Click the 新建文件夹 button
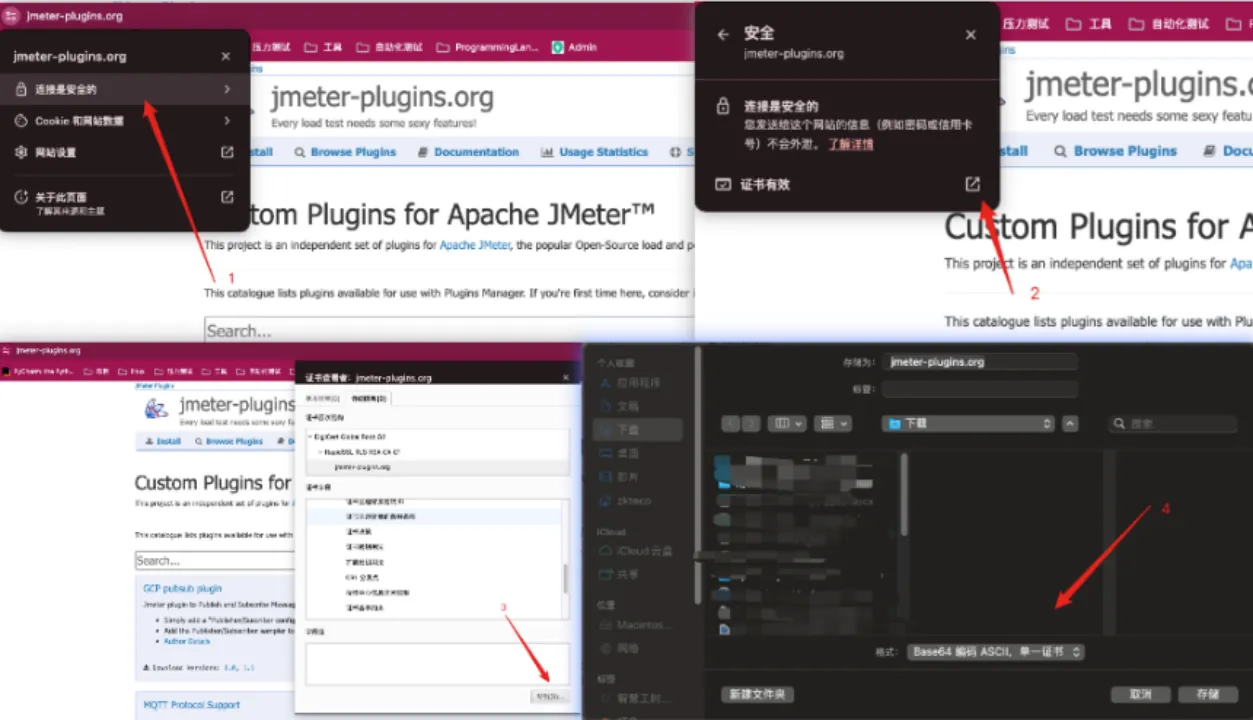 pyautogui.click(x=757, y=694)
